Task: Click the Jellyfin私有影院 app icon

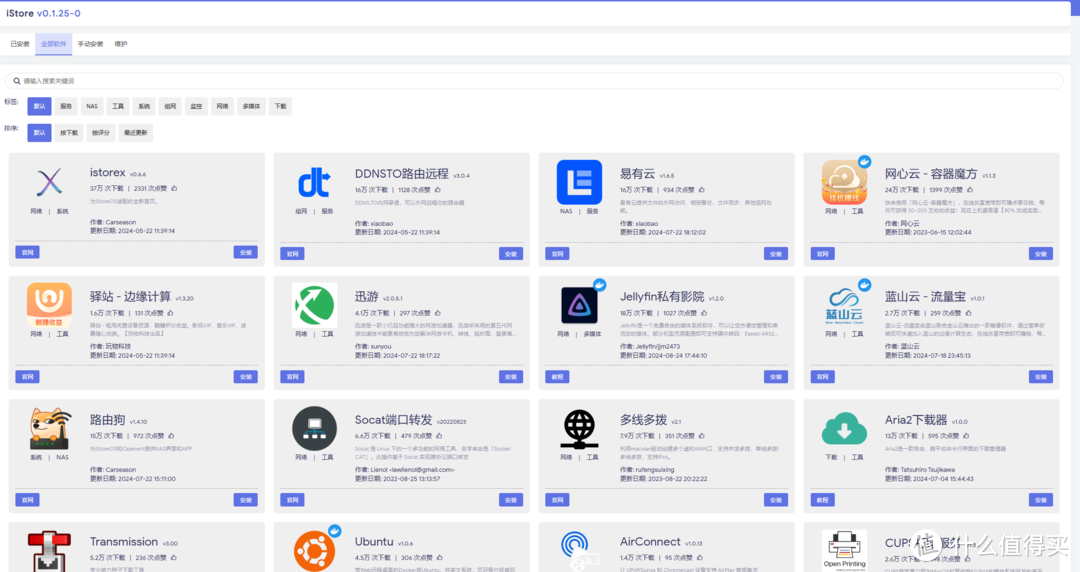Action: (579, 305)
